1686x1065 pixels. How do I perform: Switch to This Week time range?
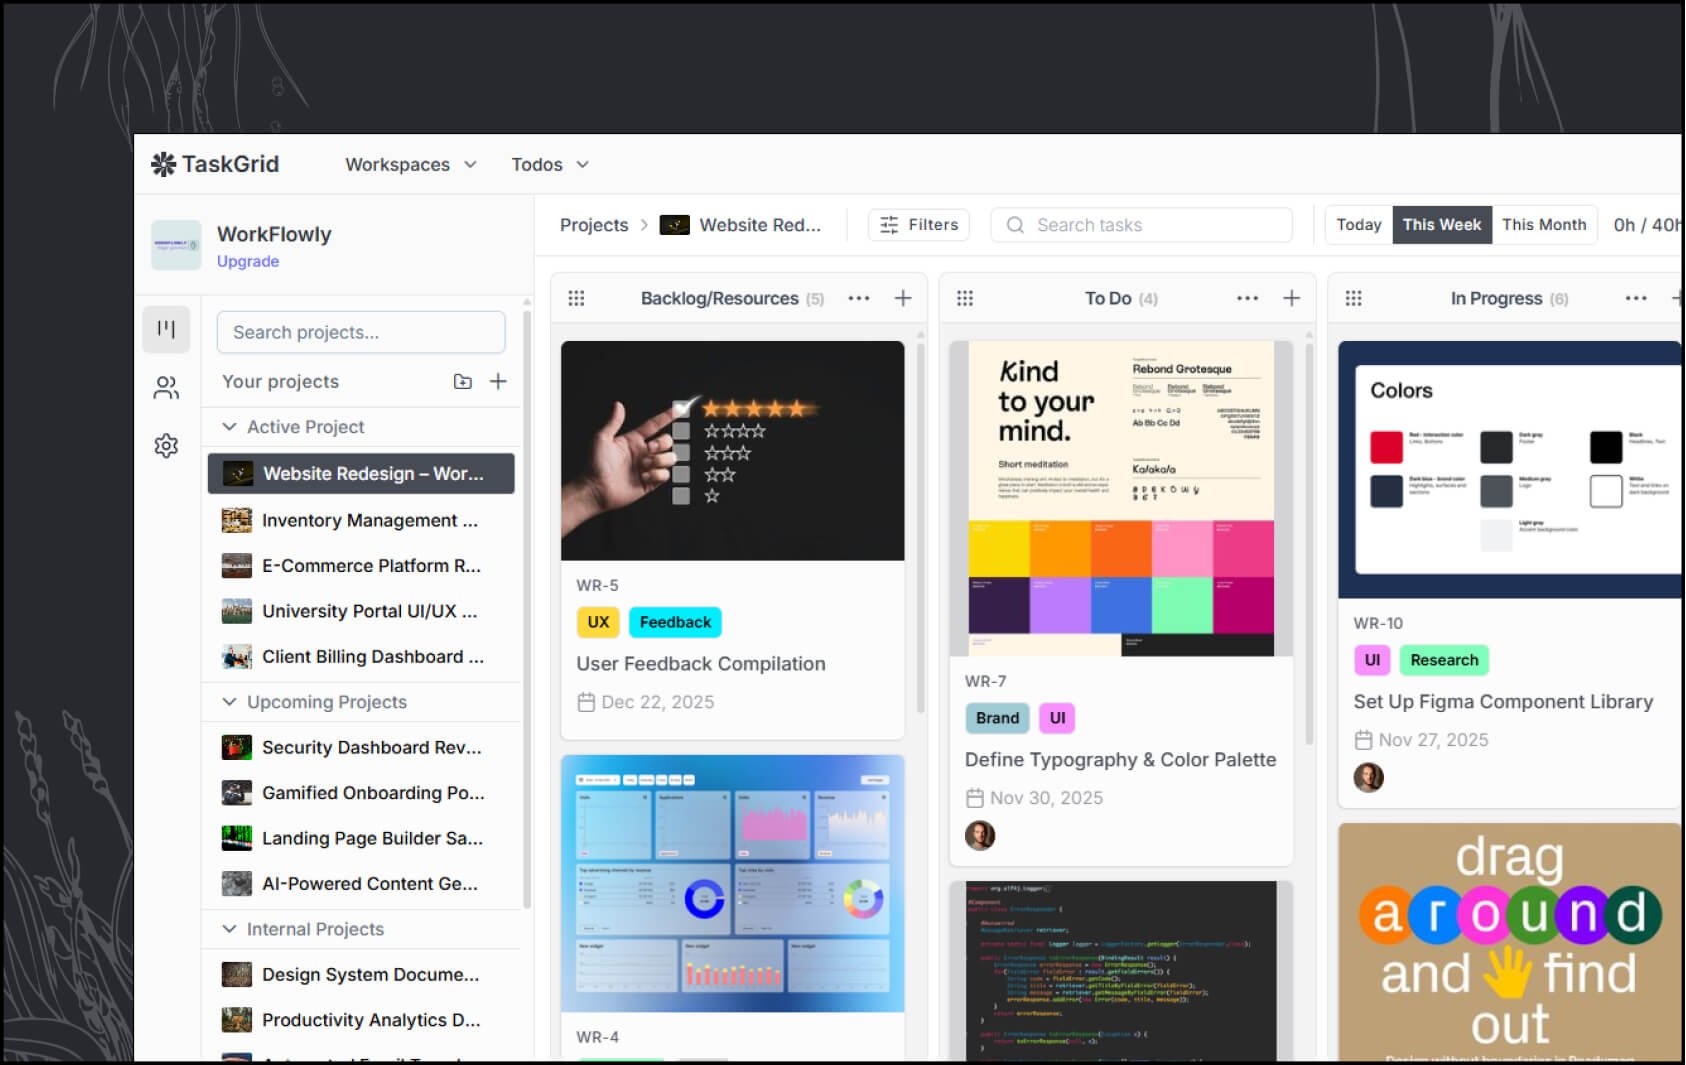point(1441,225)
